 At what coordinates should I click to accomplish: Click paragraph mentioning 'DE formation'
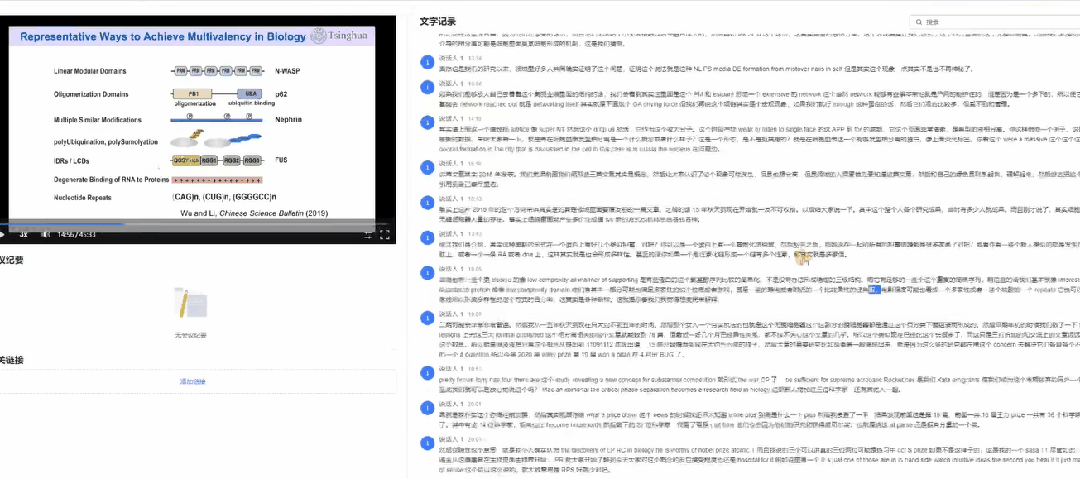pyautogui.click(x=705, y=69)
